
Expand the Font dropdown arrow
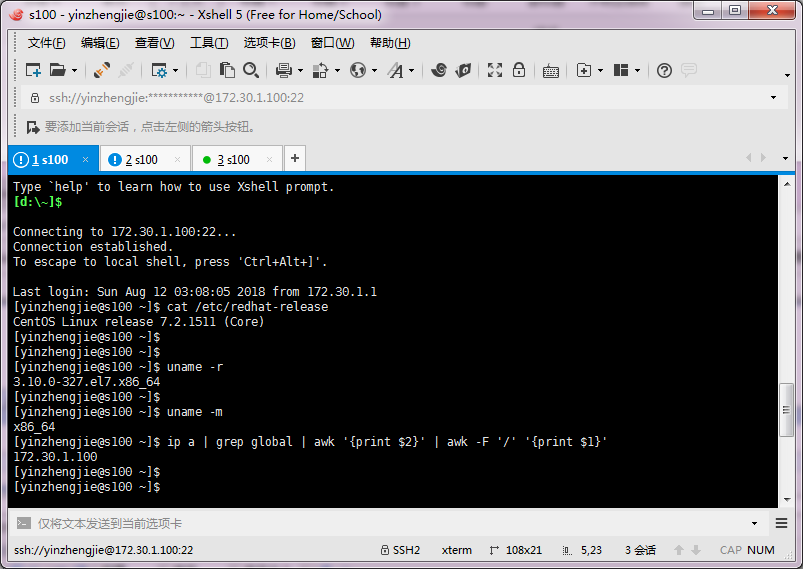411,71
